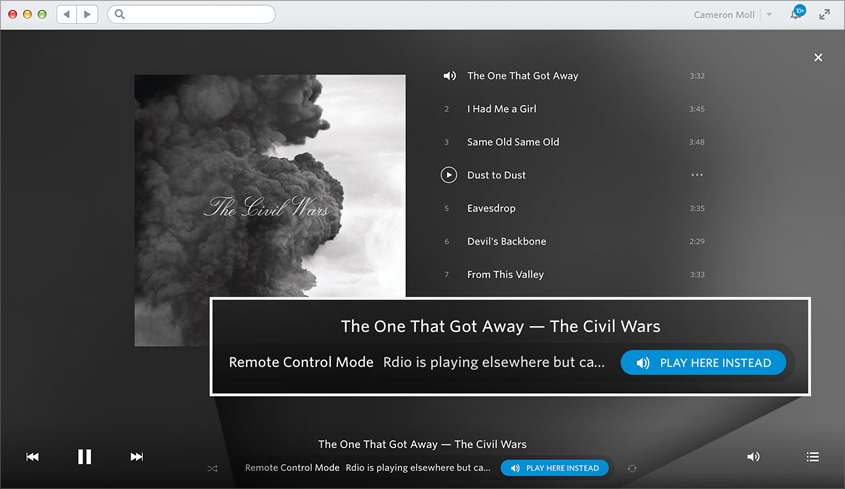Click the Play Here Instead button in player bar
This screenshot has height=489, width=845.
click(x=555, y=468)
